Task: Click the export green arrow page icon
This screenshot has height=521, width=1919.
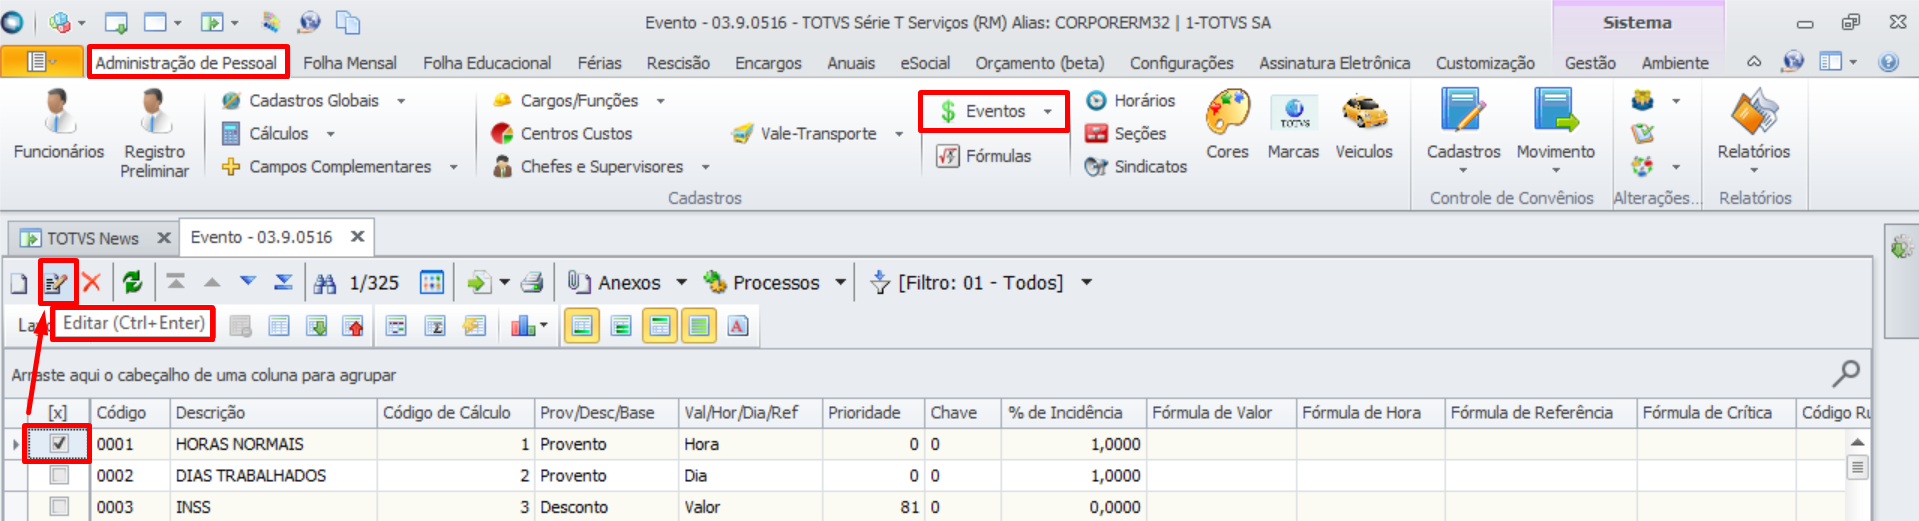Action: pyautogui.click(x=479, y=283)
